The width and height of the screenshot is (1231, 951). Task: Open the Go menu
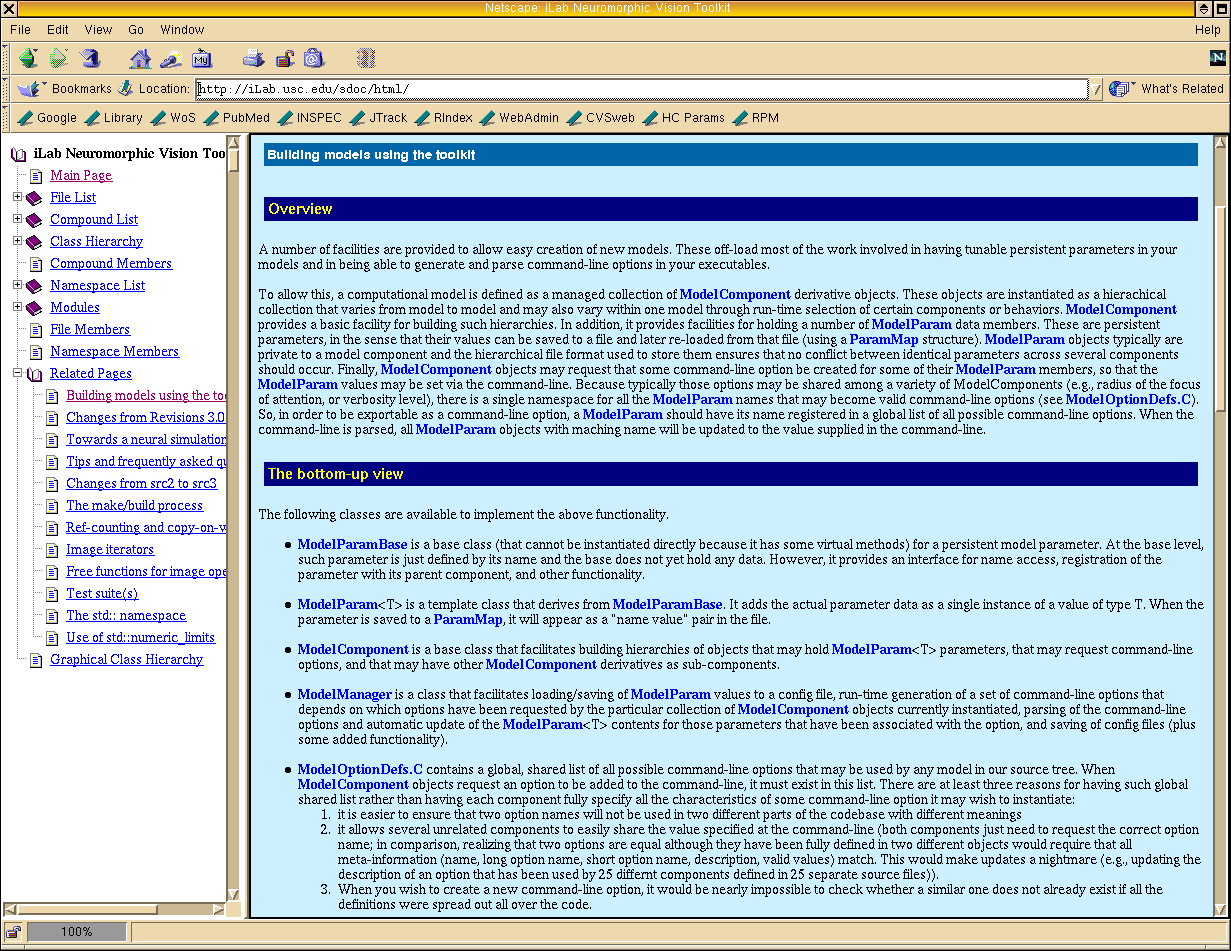(136, 30)
